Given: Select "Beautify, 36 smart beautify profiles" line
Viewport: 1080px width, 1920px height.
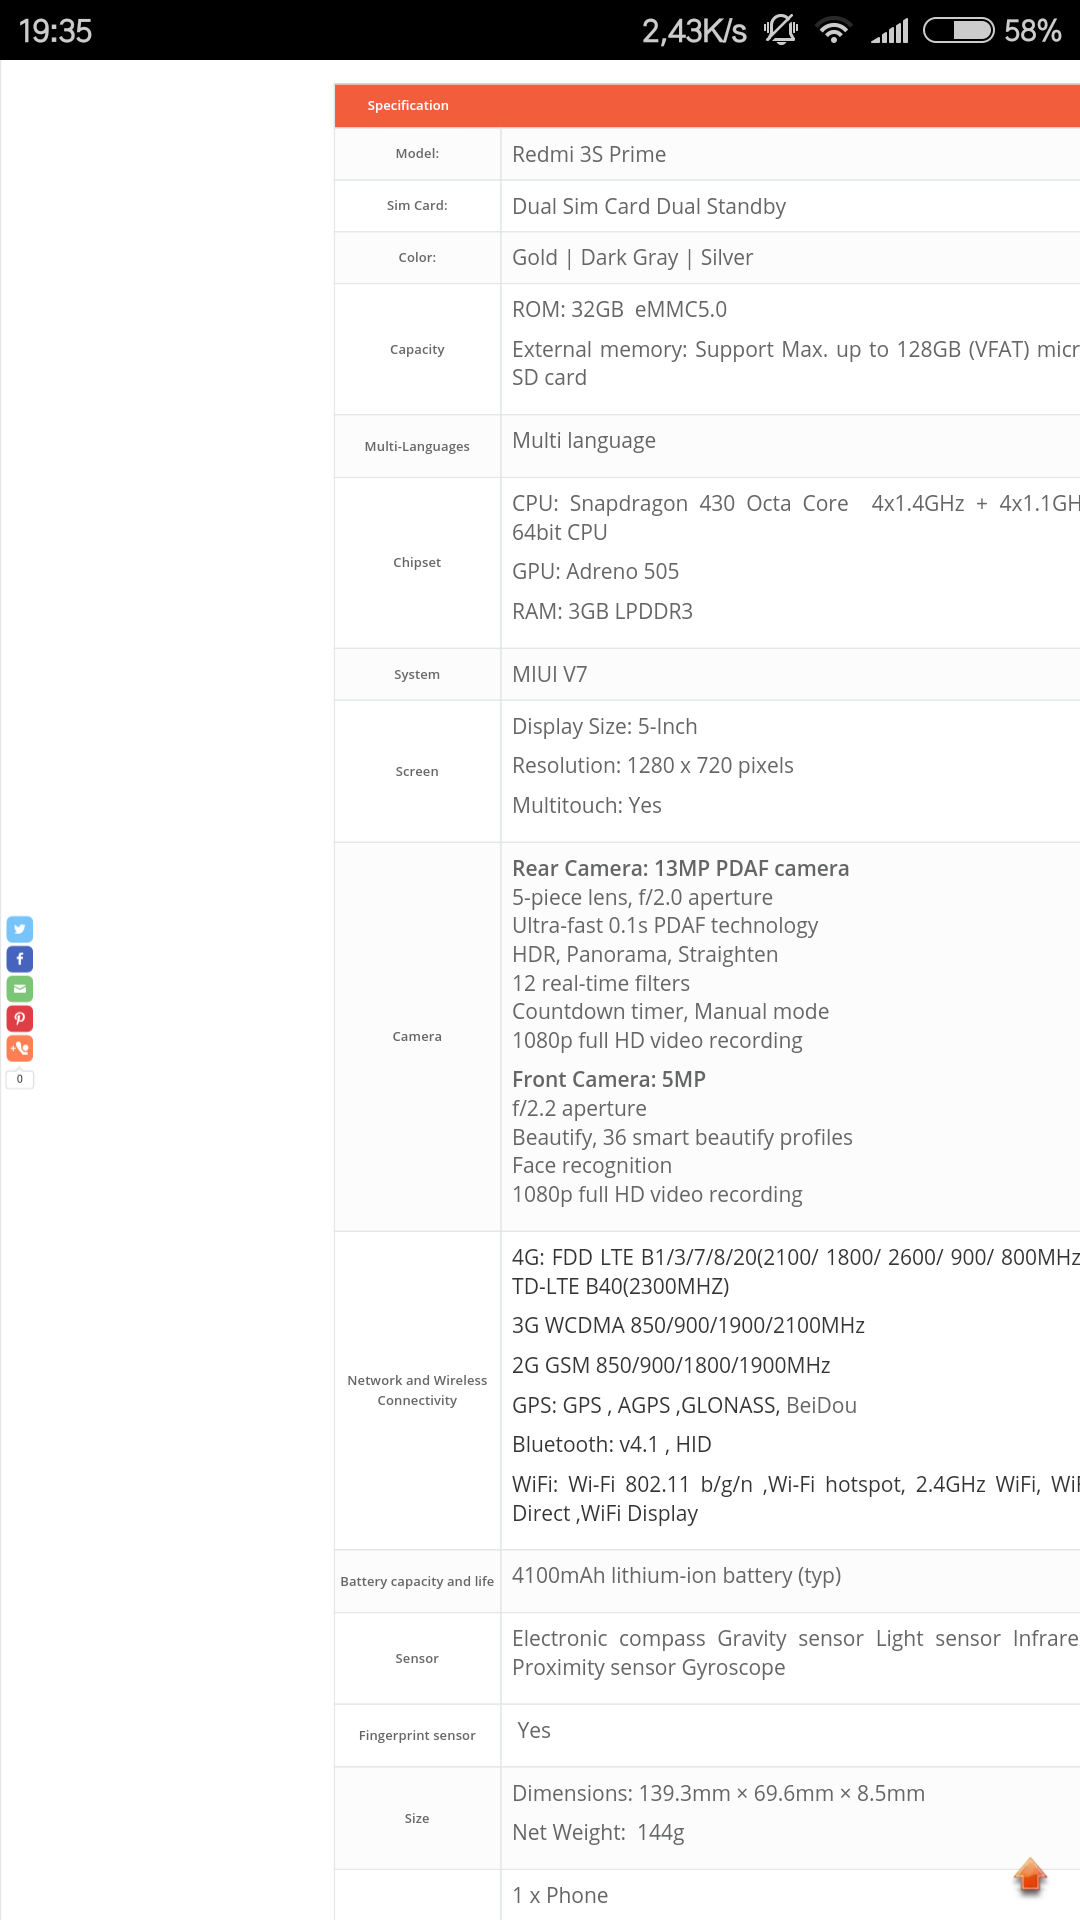Looking at the screenshot, I should point(682,1137).
